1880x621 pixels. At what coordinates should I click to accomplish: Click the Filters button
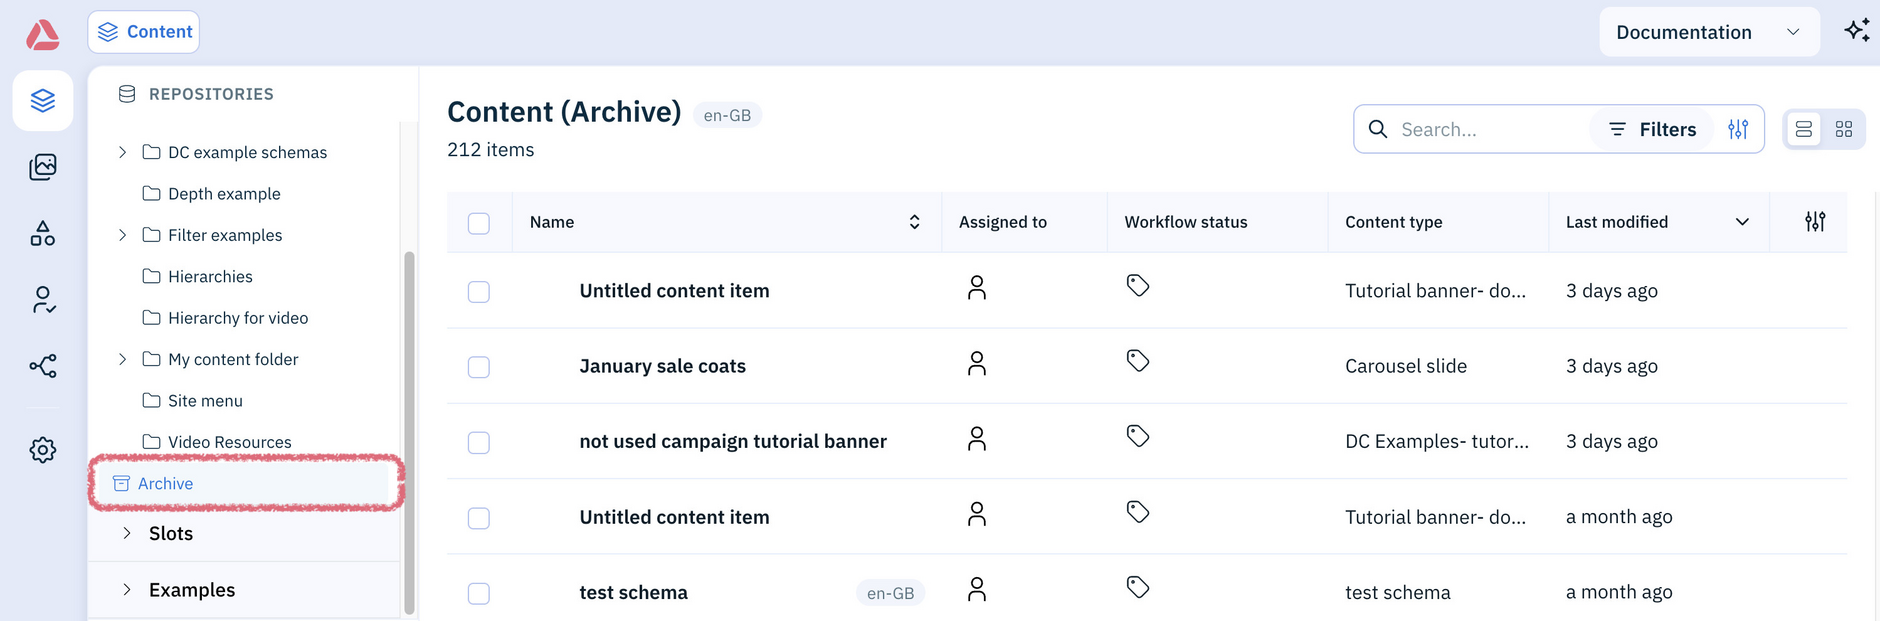1652,129
